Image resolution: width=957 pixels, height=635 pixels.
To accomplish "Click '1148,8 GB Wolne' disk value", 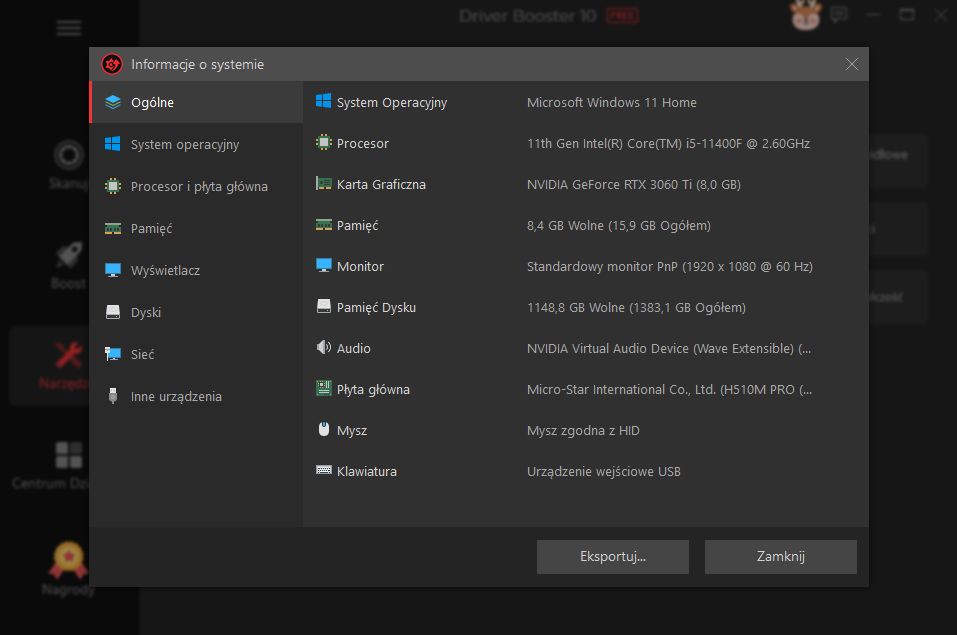I will [636, 307].
